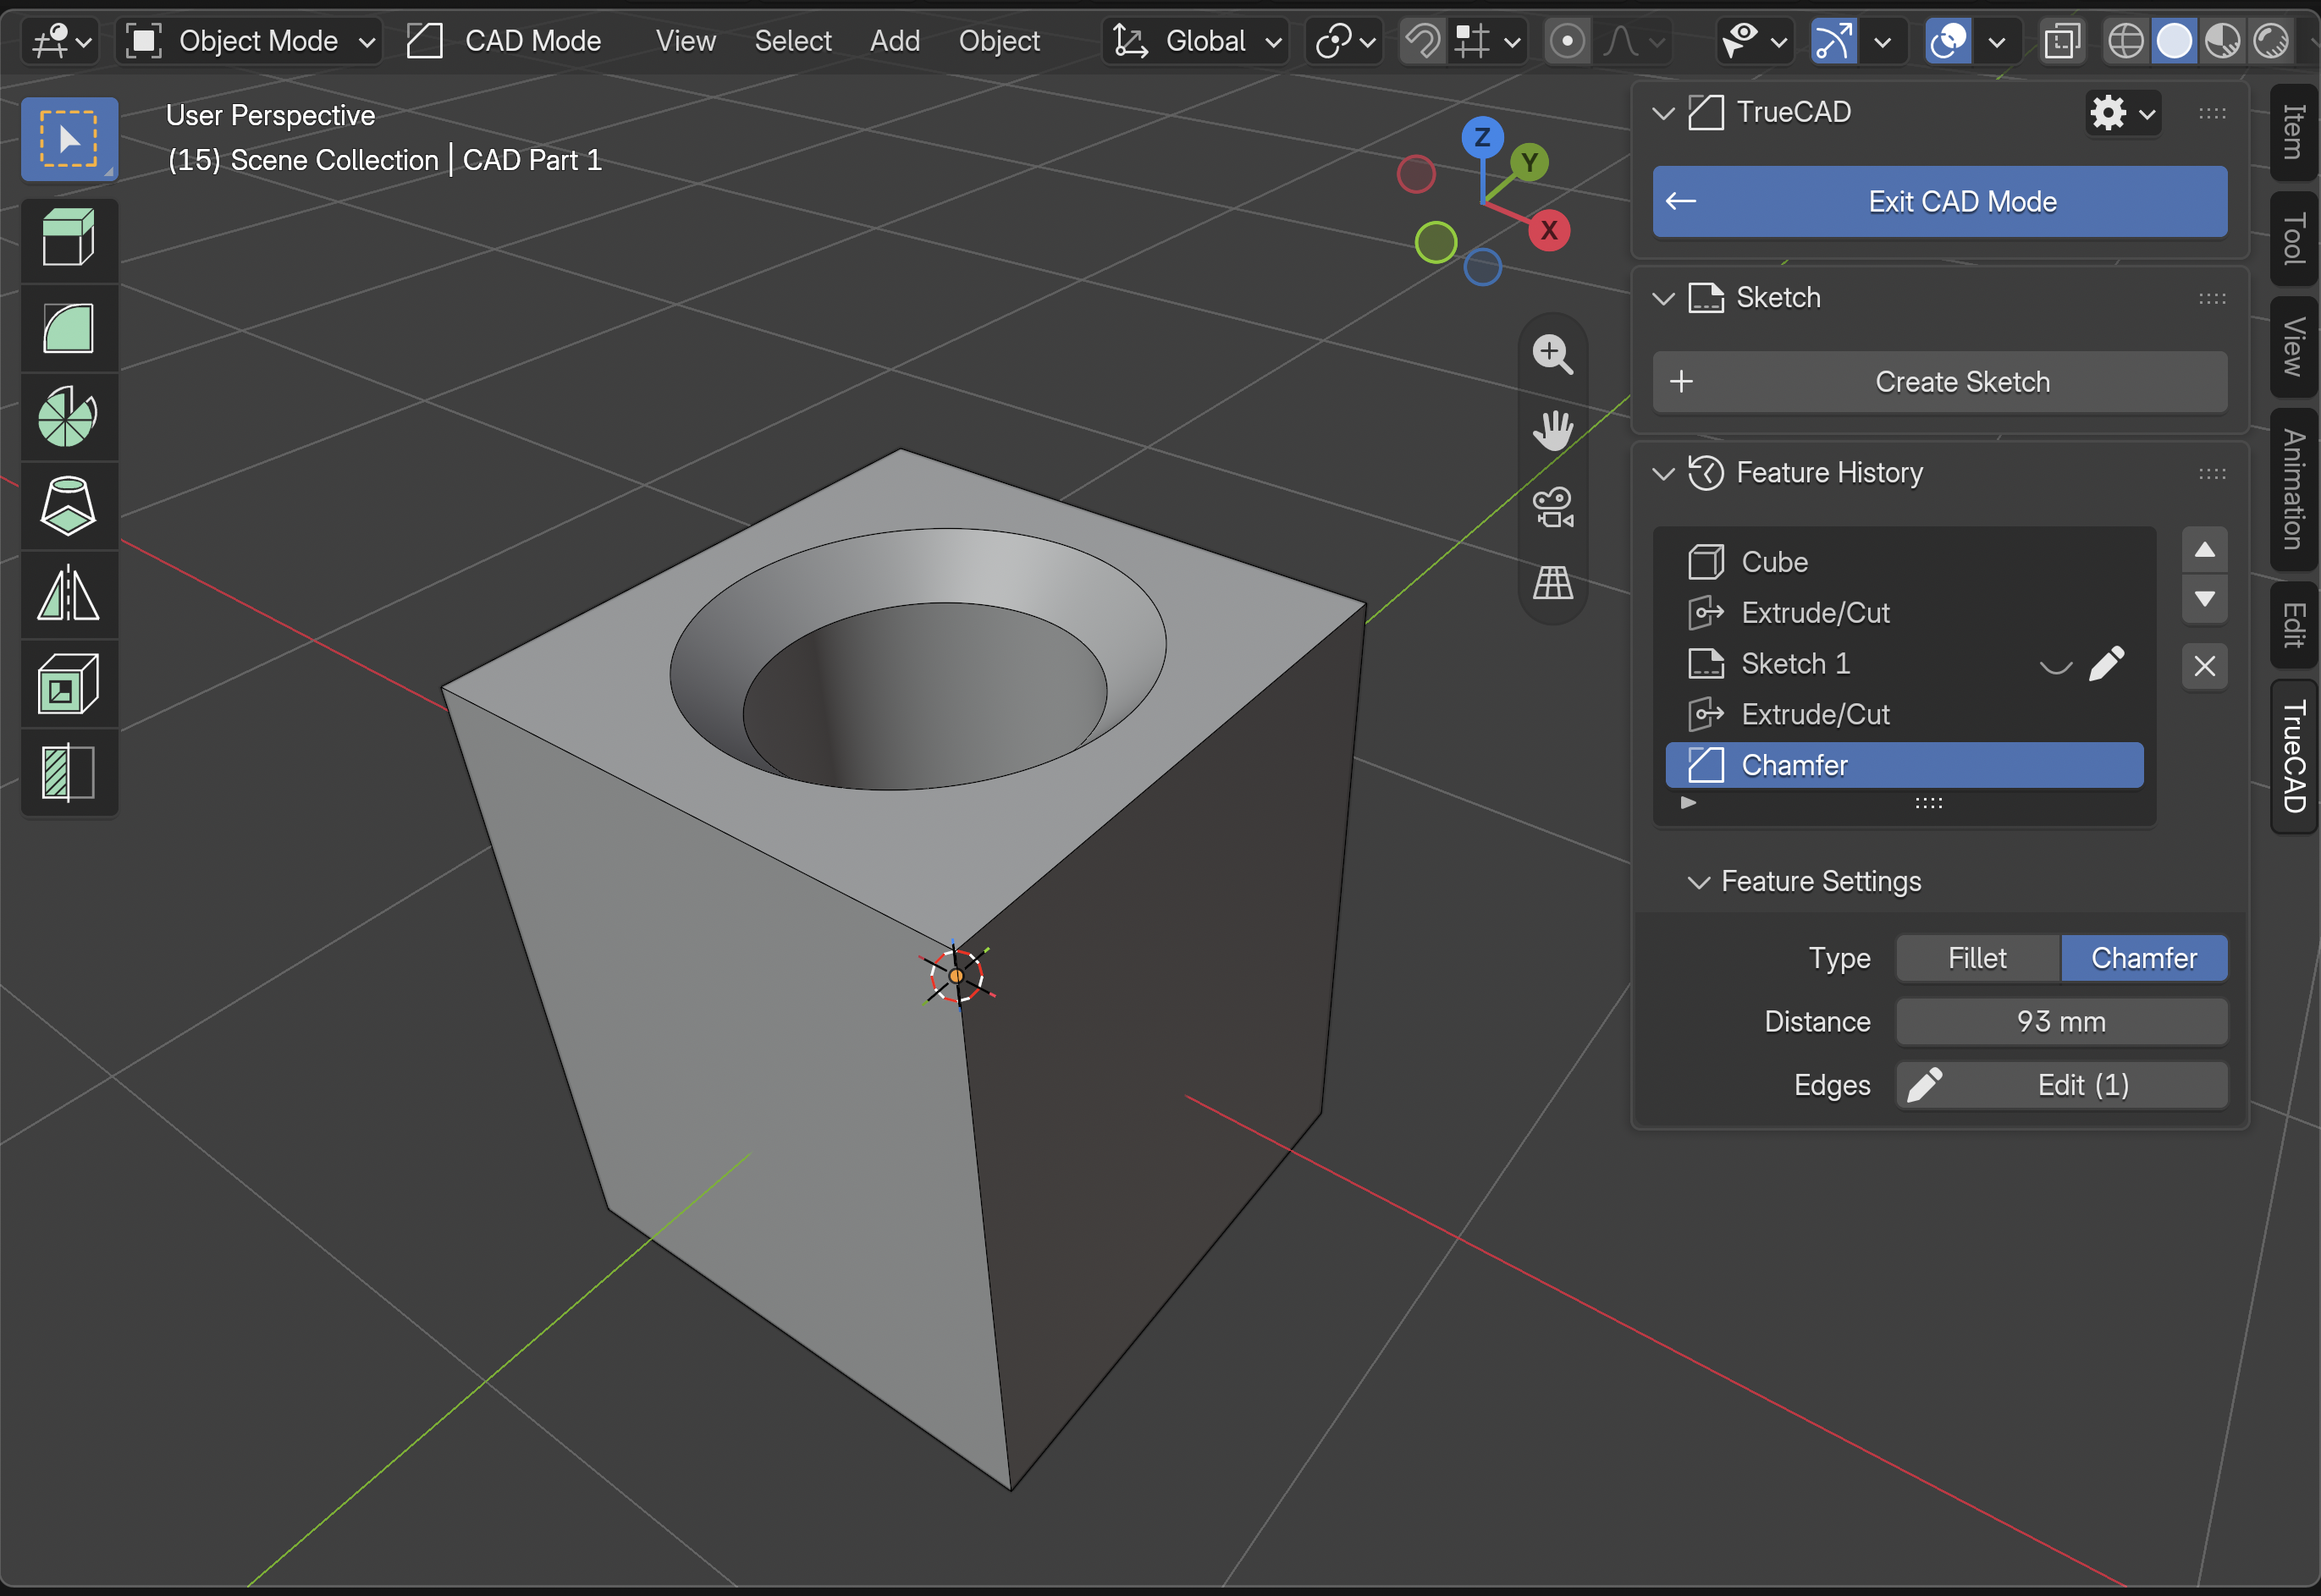Switch orthographic/perspective grid icon

click(x=1552, y=582)
